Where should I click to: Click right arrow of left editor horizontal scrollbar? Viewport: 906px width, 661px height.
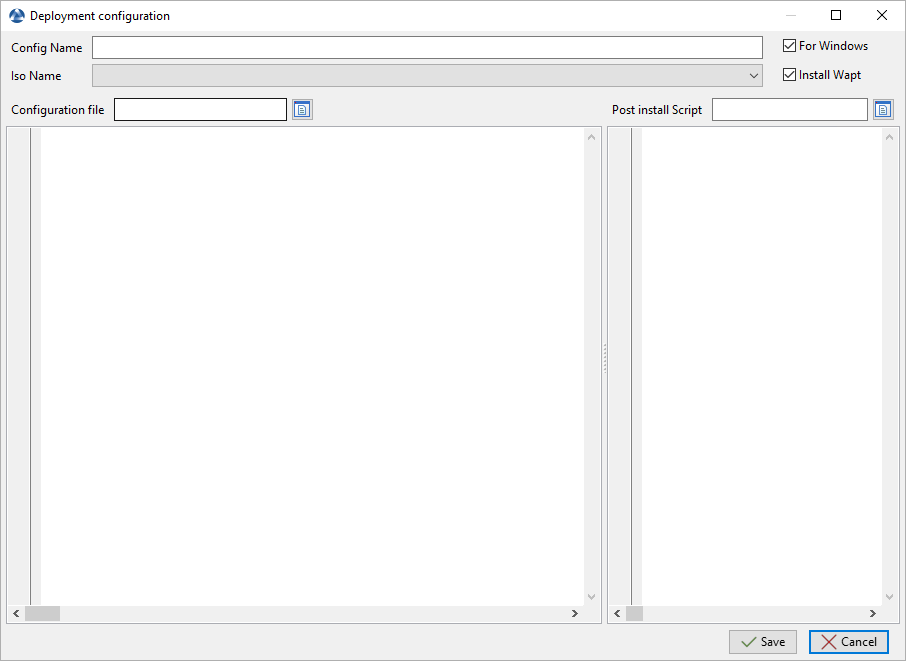574,614
